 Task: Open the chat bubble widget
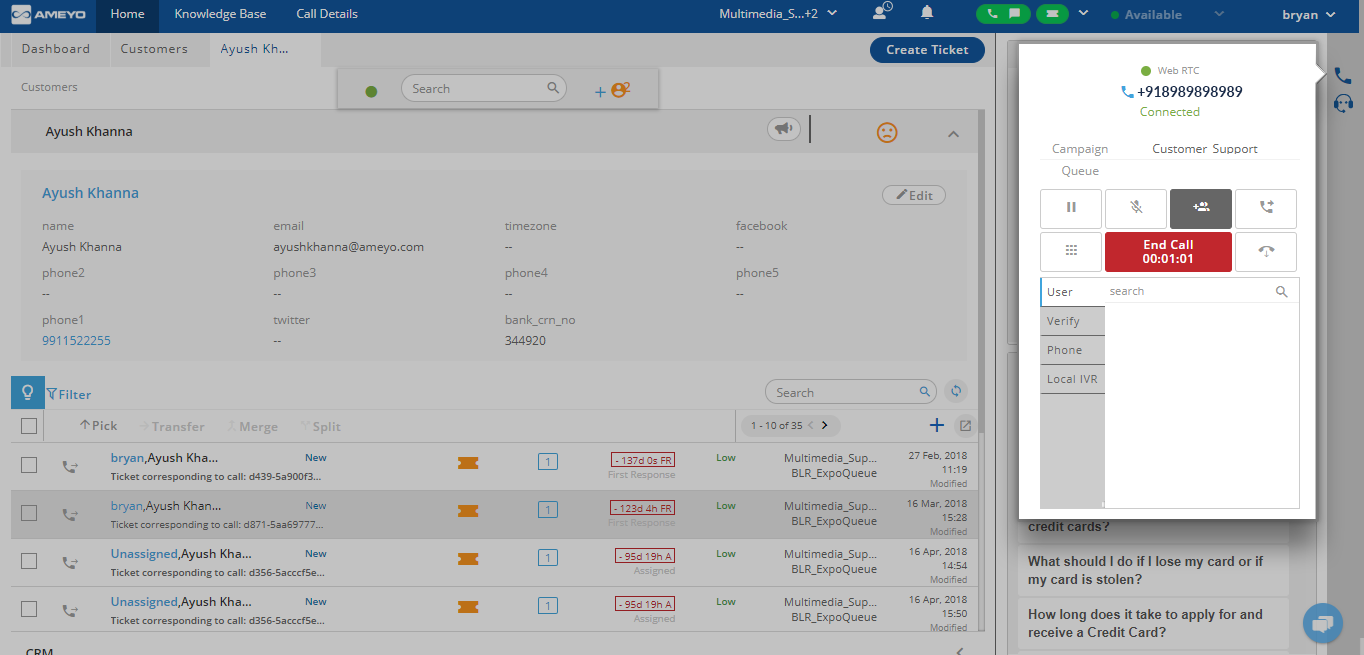tap(1322, 624)
